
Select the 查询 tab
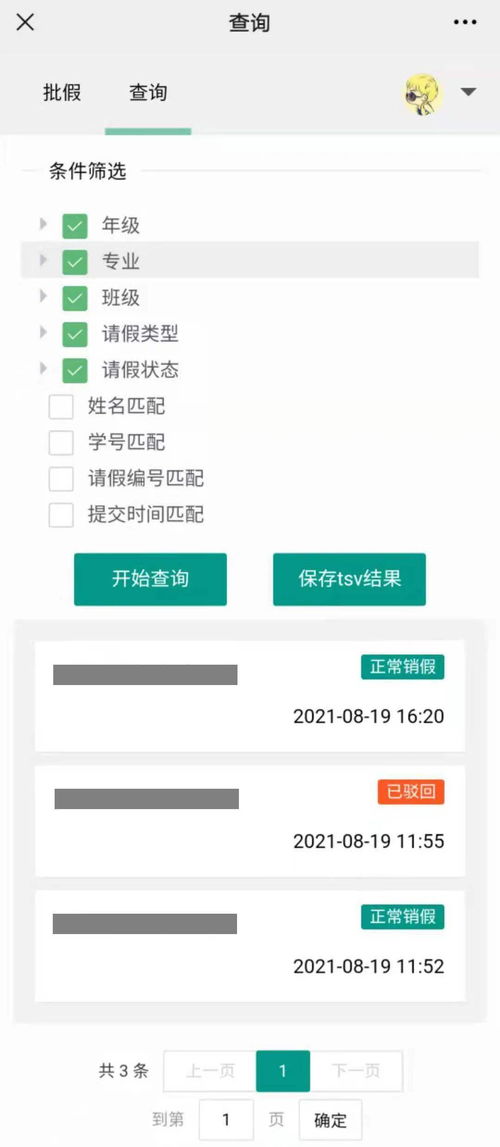148,93
